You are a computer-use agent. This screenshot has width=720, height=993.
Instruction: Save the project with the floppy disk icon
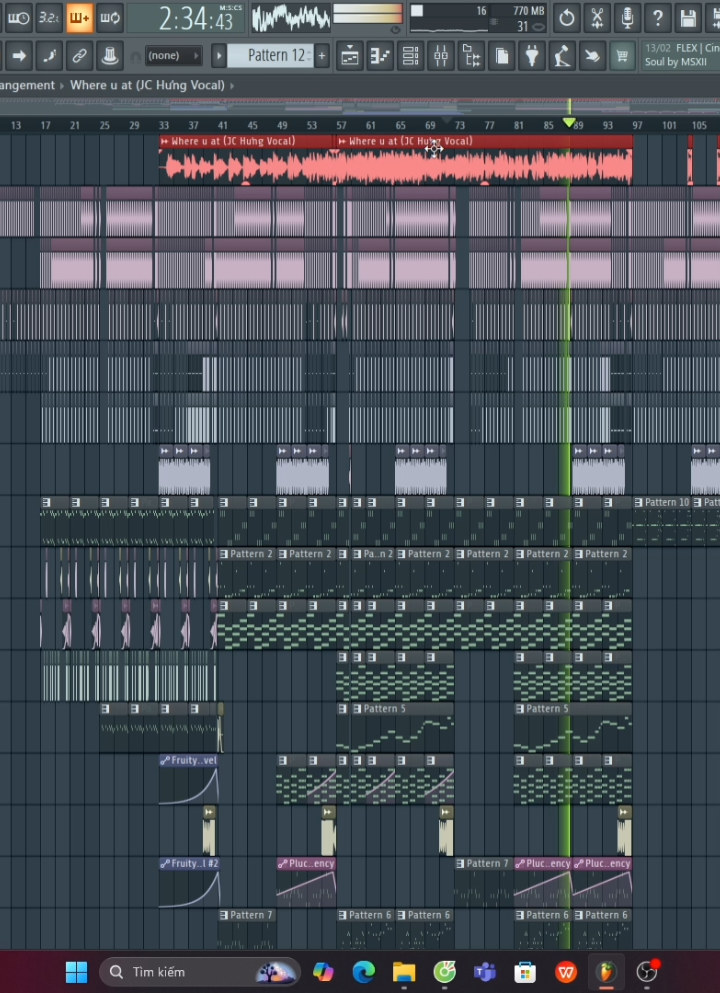tap(688, 18)
